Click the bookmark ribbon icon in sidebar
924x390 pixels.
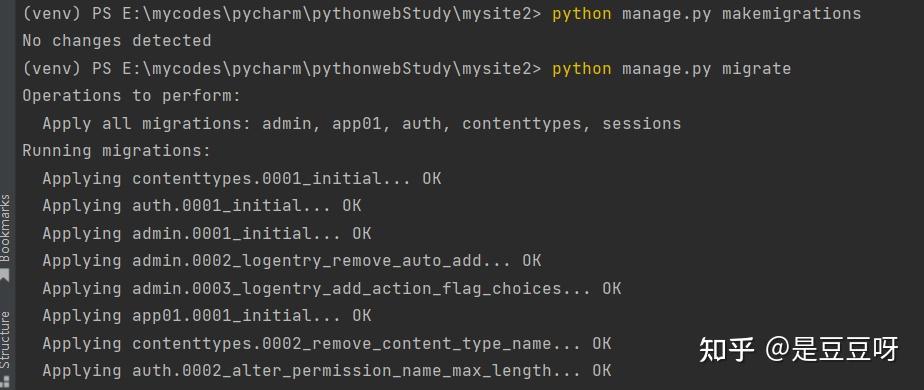coord(5,275)
